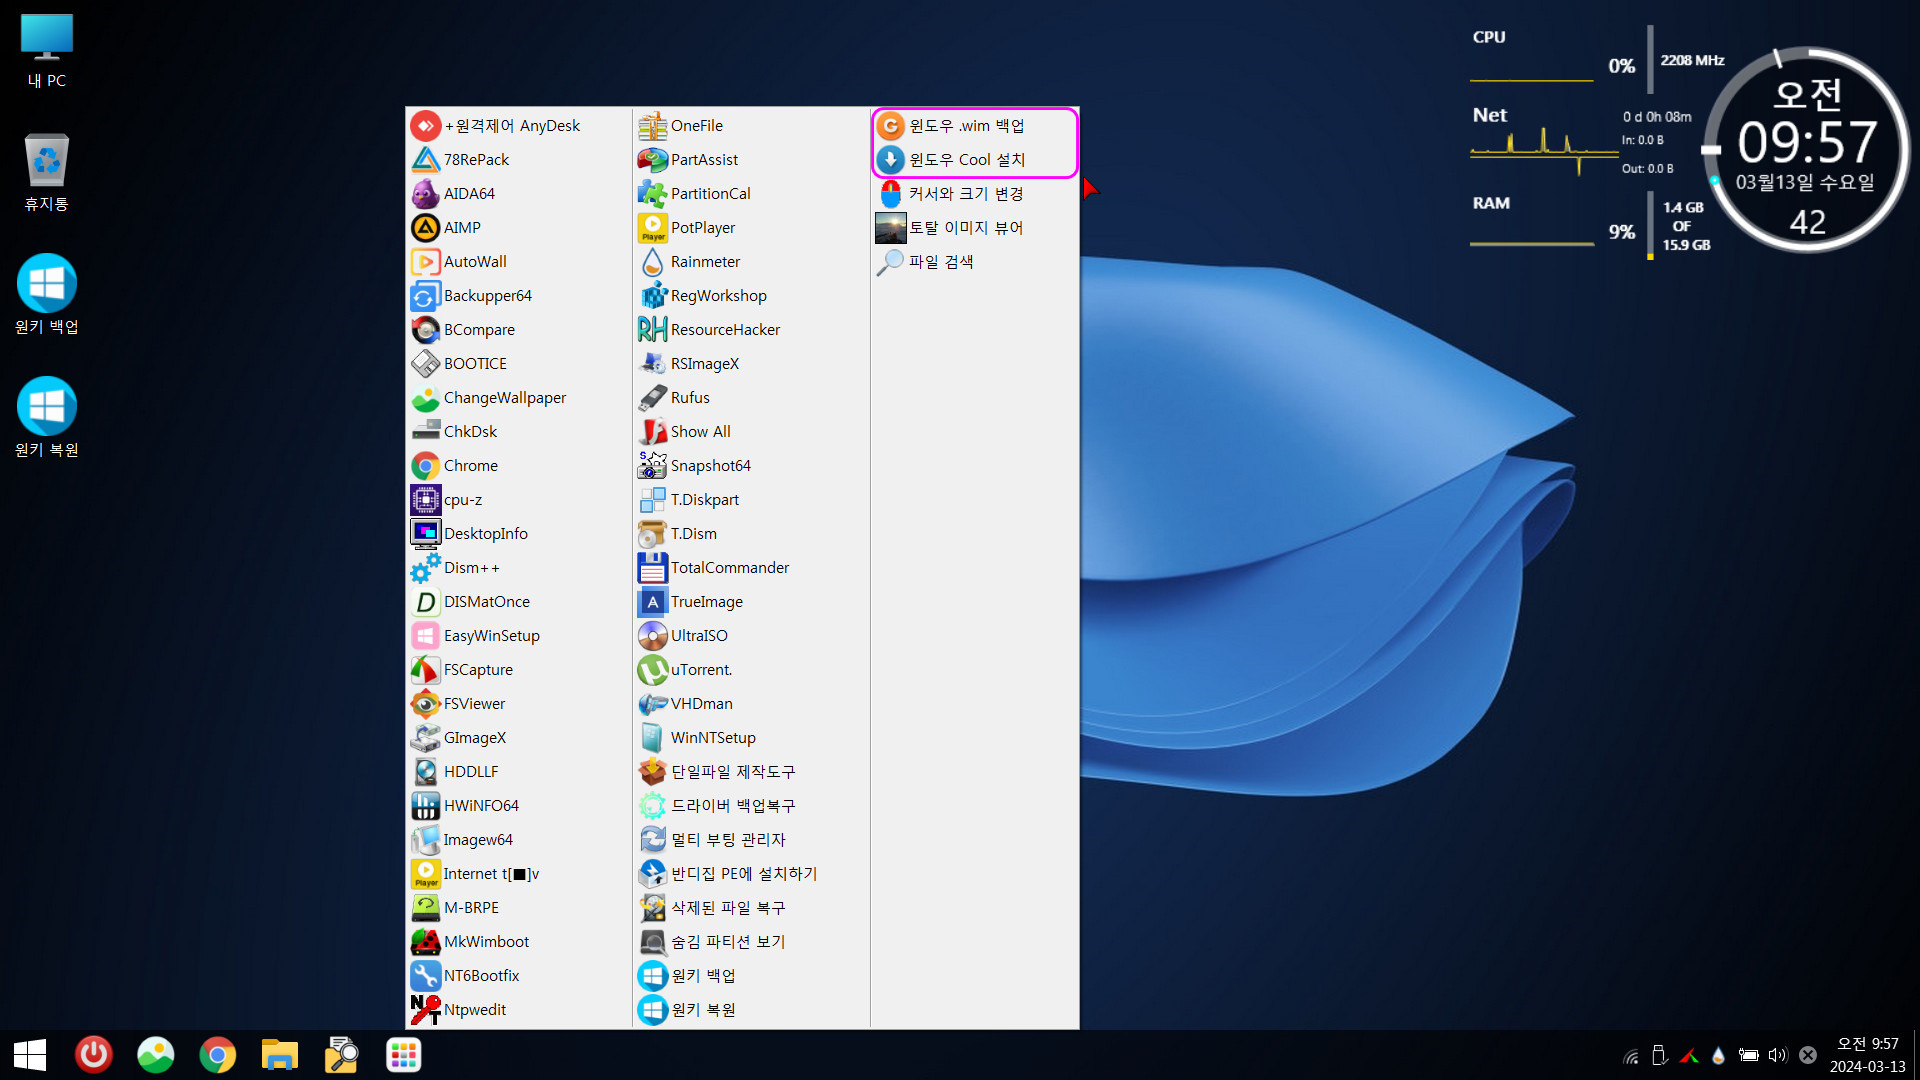Select Show All menu entry
The image size is (1920, 1080).
pyautogui.click(x=751, y=431)
